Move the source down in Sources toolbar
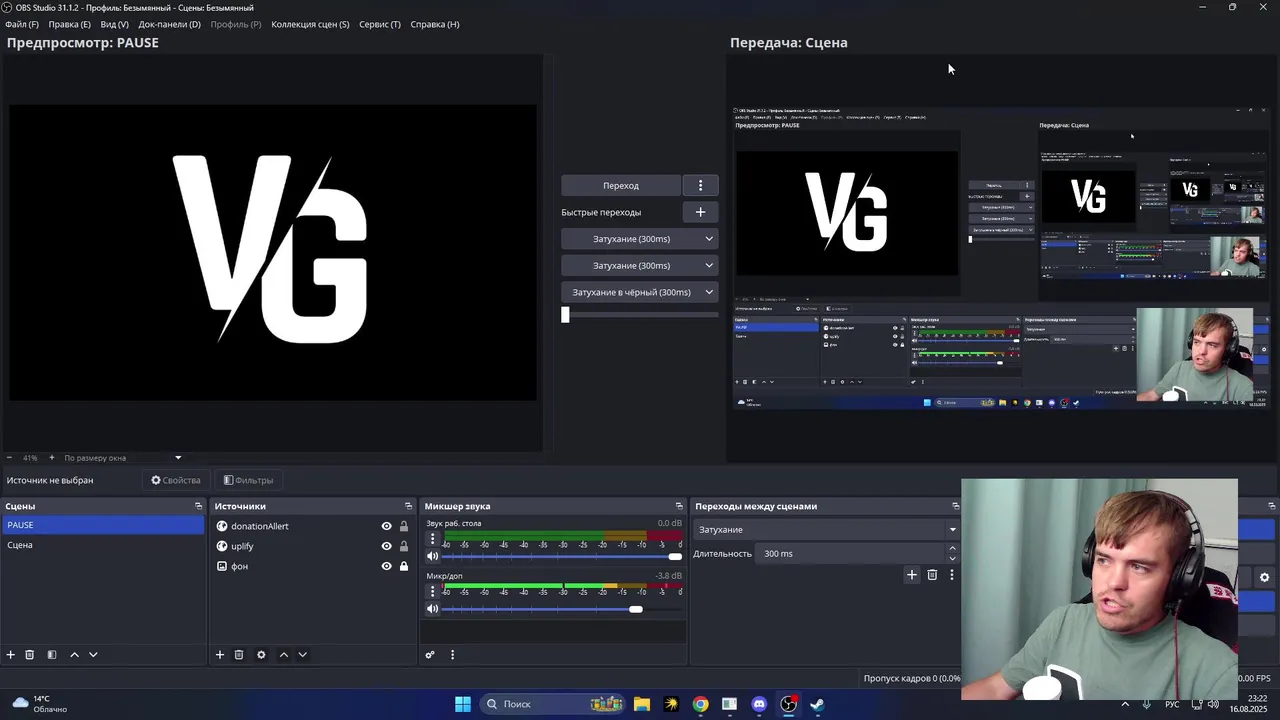1280x720 pixels. click(302, 655)
